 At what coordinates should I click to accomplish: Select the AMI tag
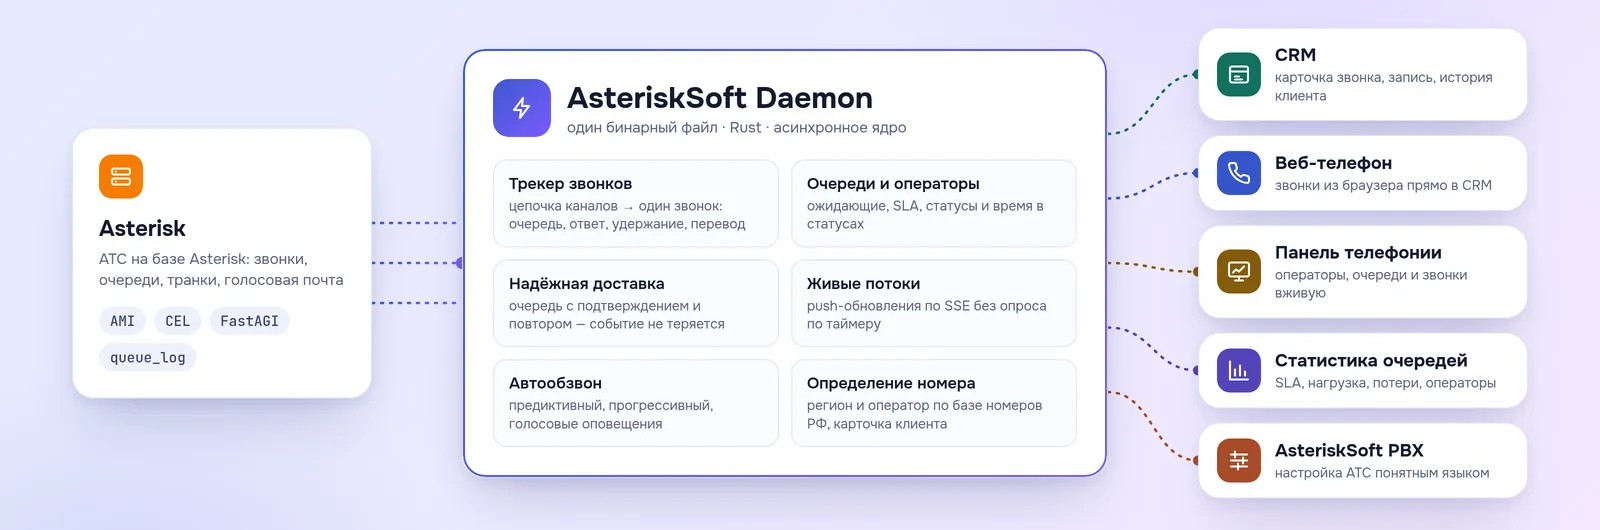click(x=123, y=321)
